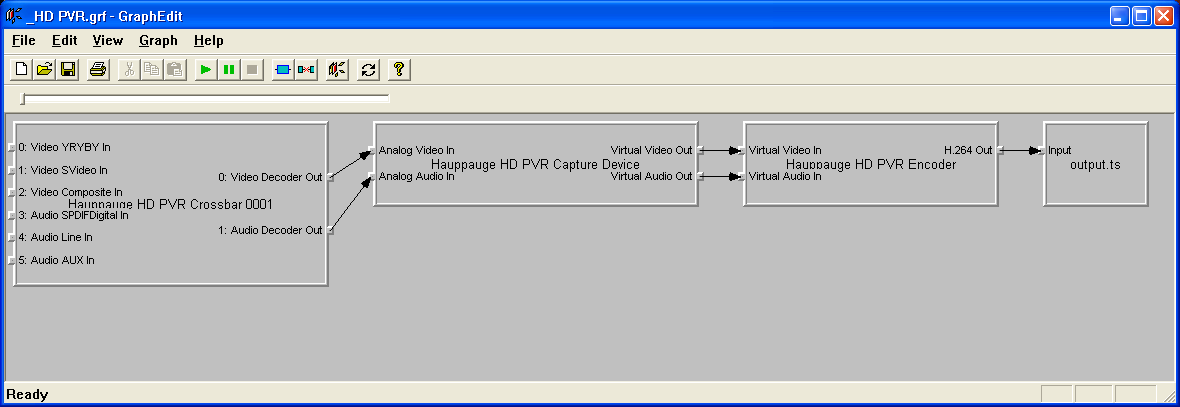Create a new graph with New icon
The height and width of the screenshot is (407, 1180).
pyautogui.click(x=22, y=70)
